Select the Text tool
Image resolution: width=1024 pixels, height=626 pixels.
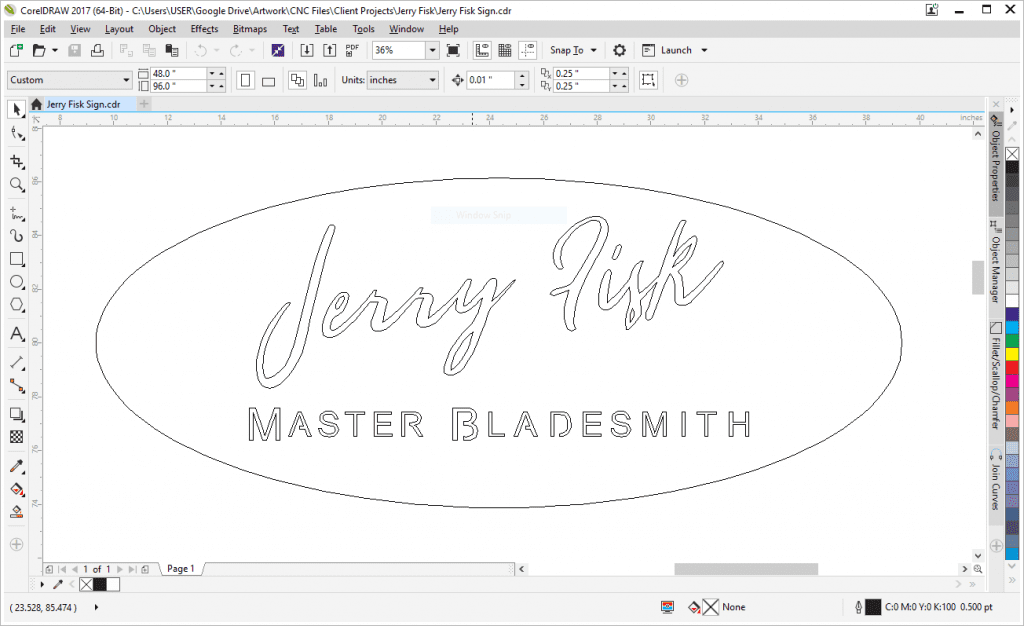16,334
